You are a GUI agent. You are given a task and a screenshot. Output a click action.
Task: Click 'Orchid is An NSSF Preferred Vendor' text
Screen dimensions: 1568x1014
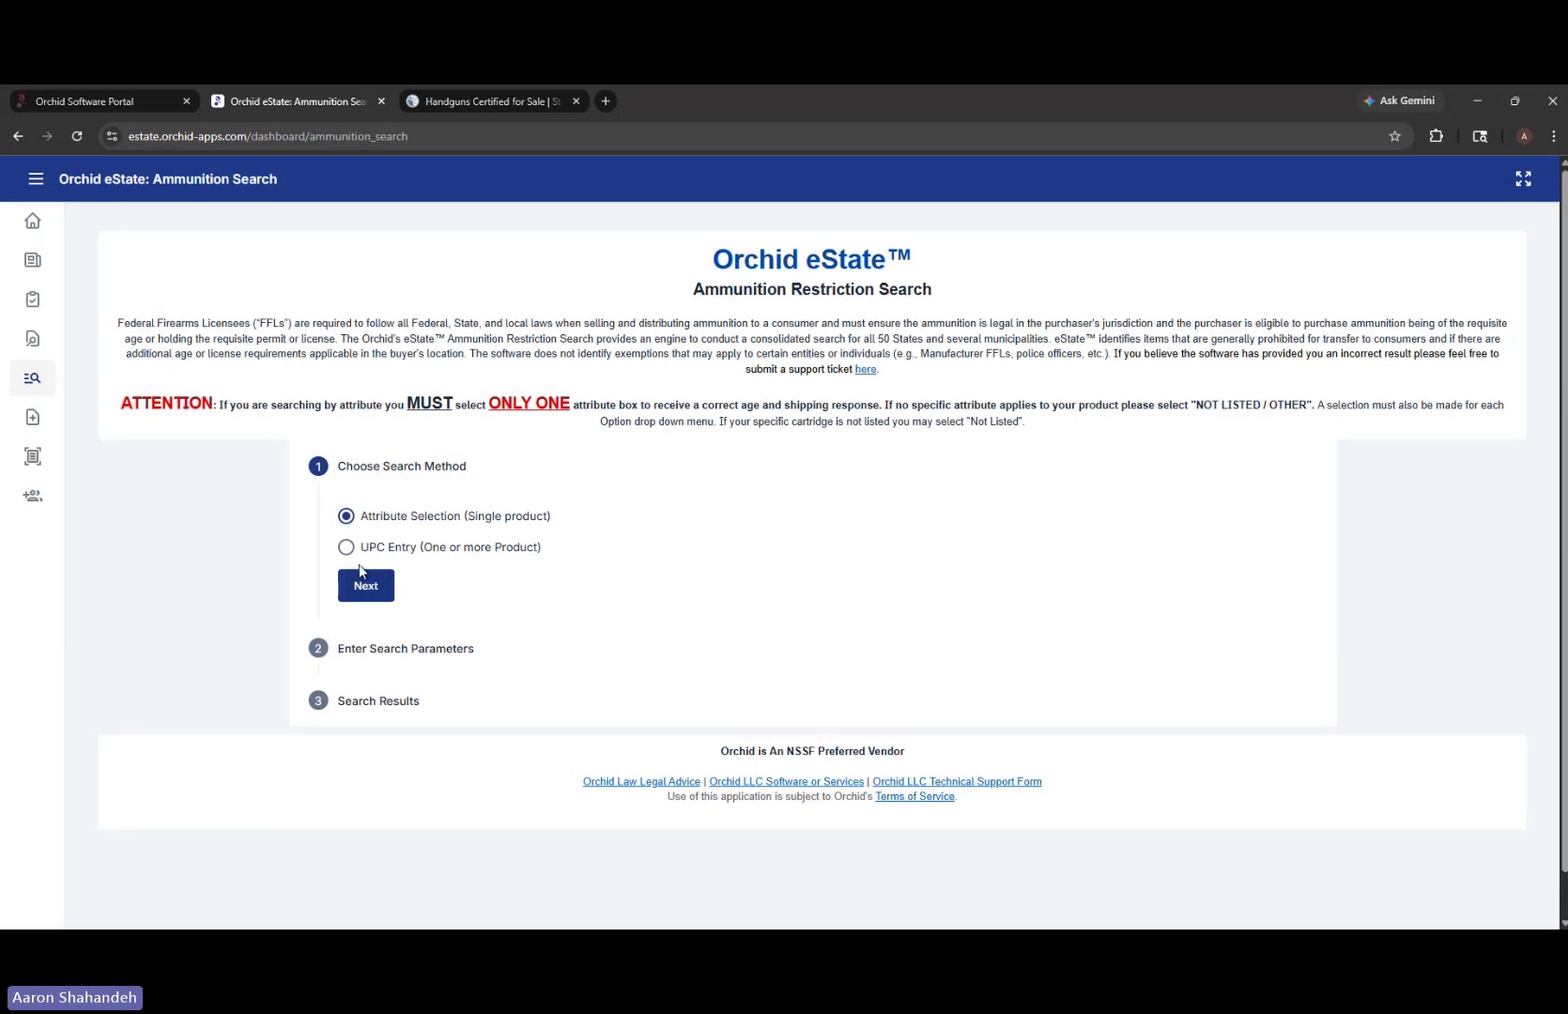coord(812,751)
